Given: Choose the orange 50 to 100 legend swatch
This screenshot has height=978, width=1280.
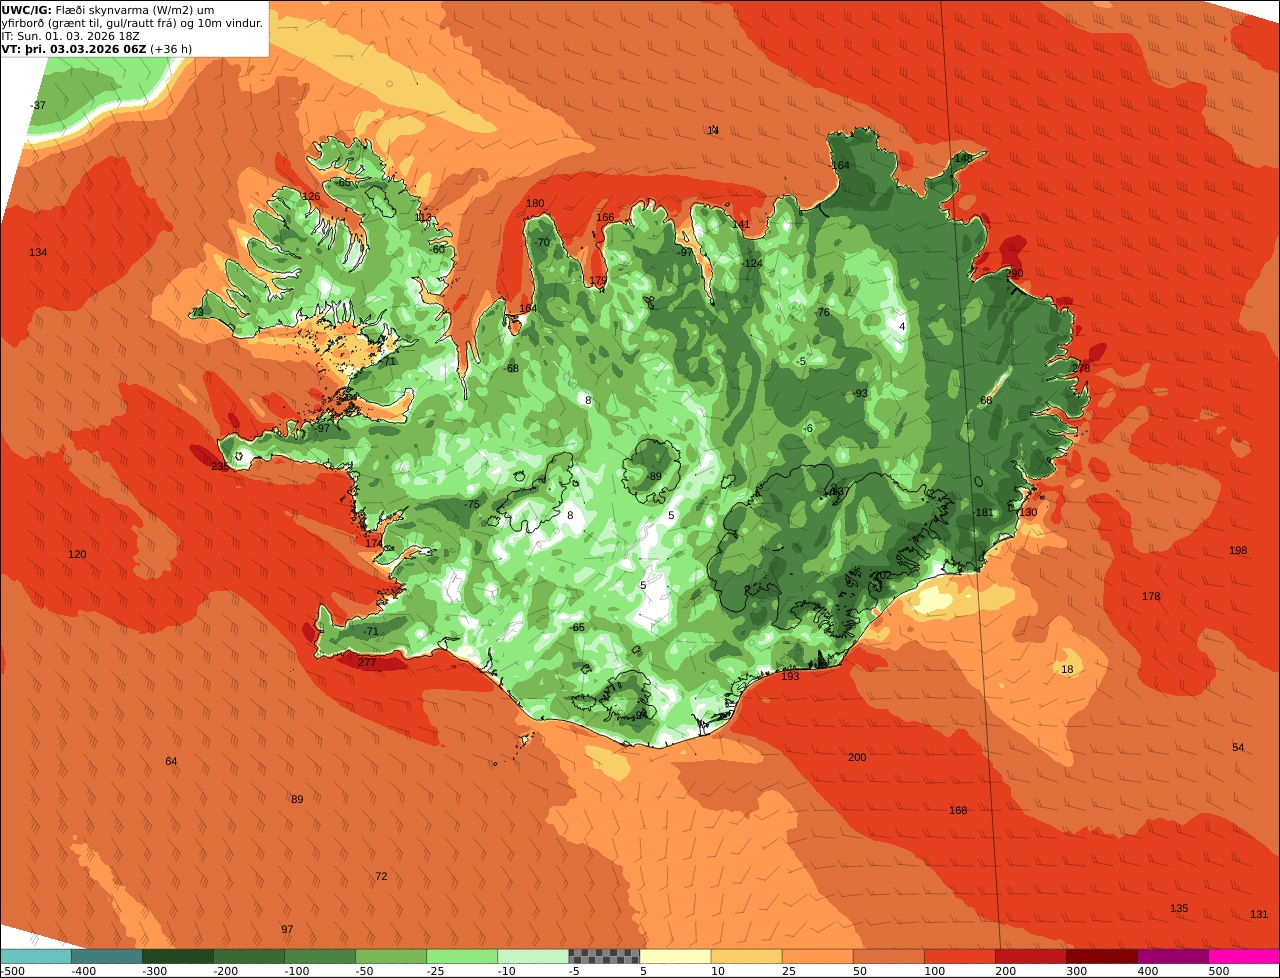Looking at the screenshot, I should click(888, 956).
